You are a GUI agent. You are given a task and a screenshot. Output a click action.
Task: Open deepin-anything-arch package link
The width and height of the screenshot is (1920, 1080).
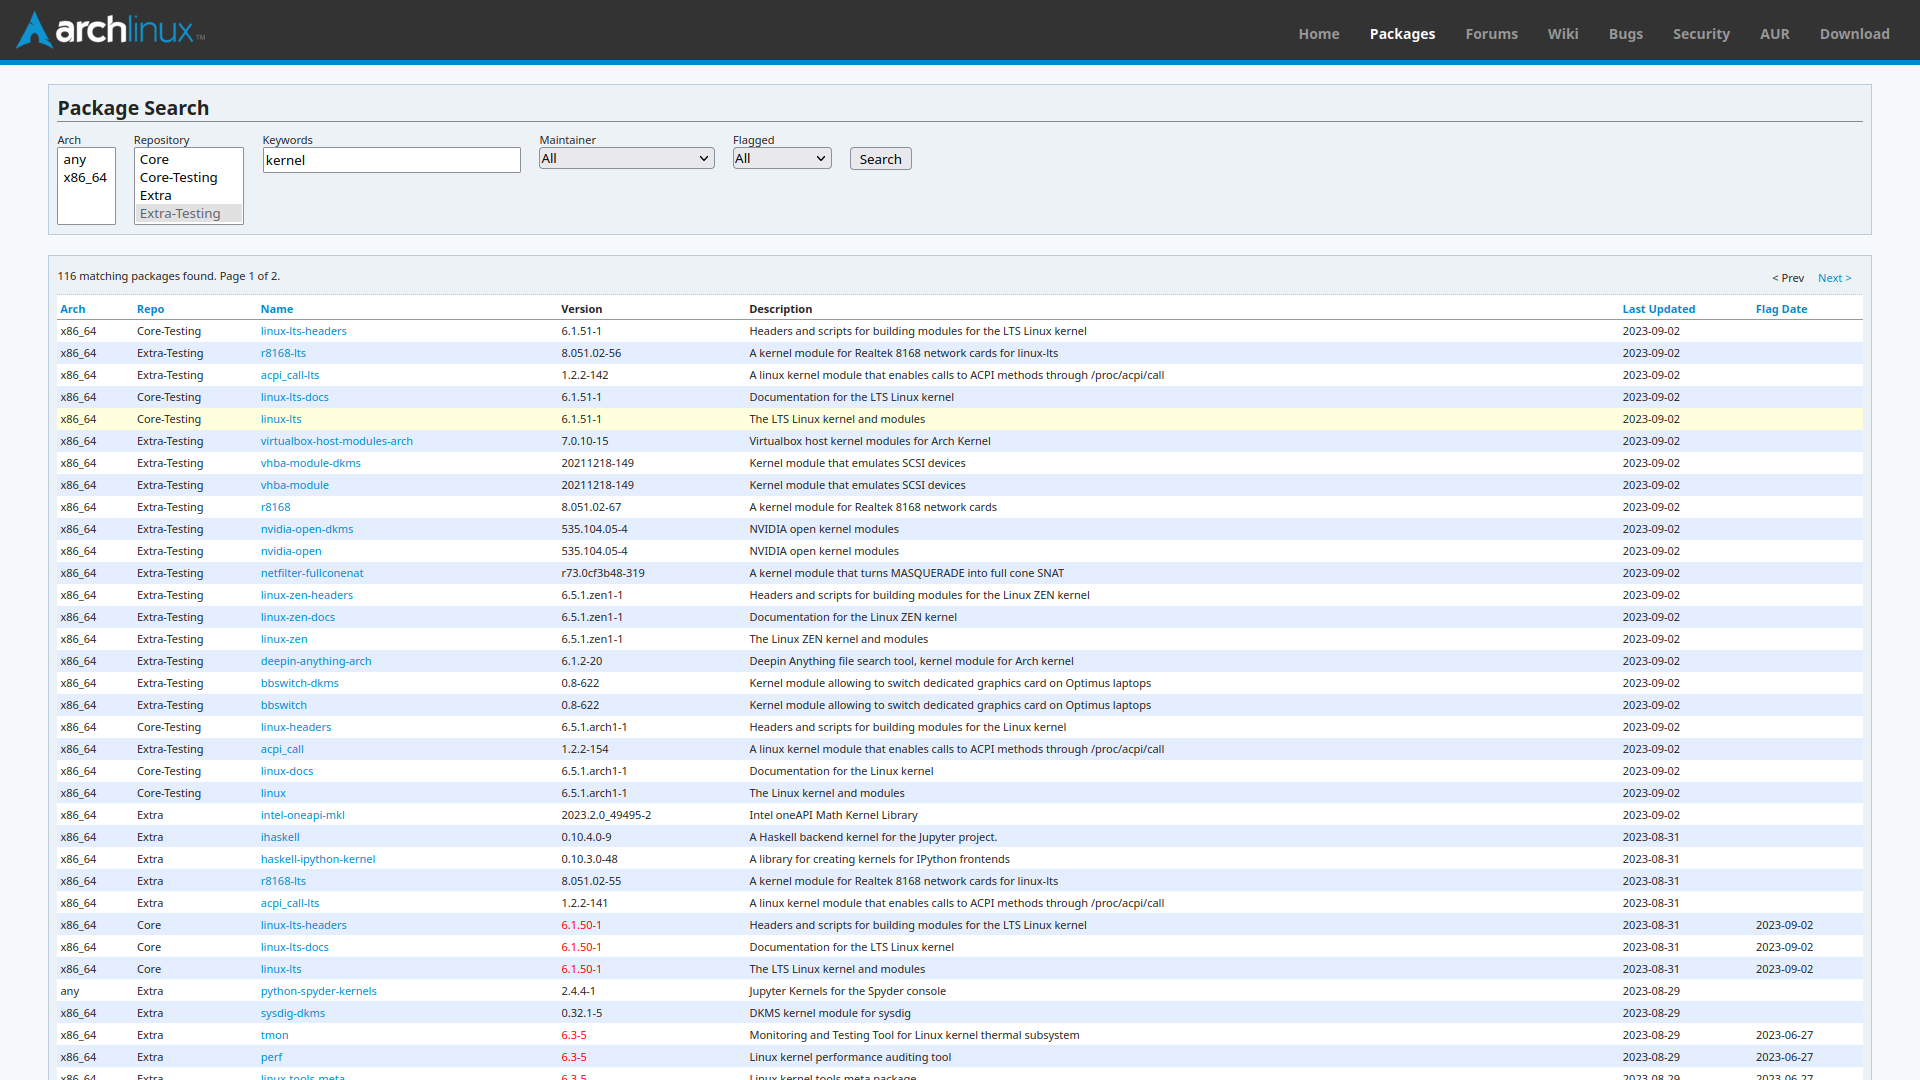pyautogui.click(x=316, y=661)
